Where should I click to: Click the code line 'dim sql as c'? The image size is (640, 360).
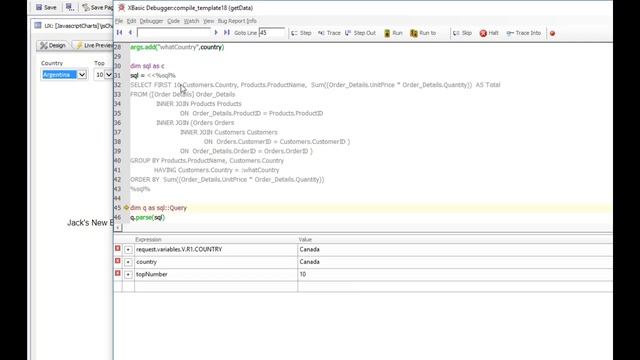click(147, 66)
